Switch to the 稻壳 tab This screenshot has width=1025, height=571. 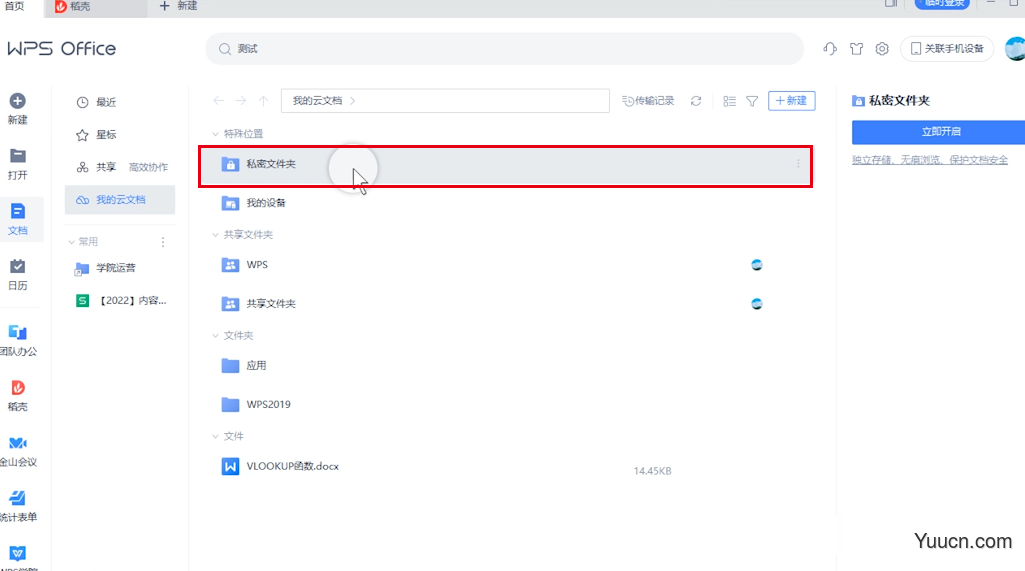tap(96, 7)
